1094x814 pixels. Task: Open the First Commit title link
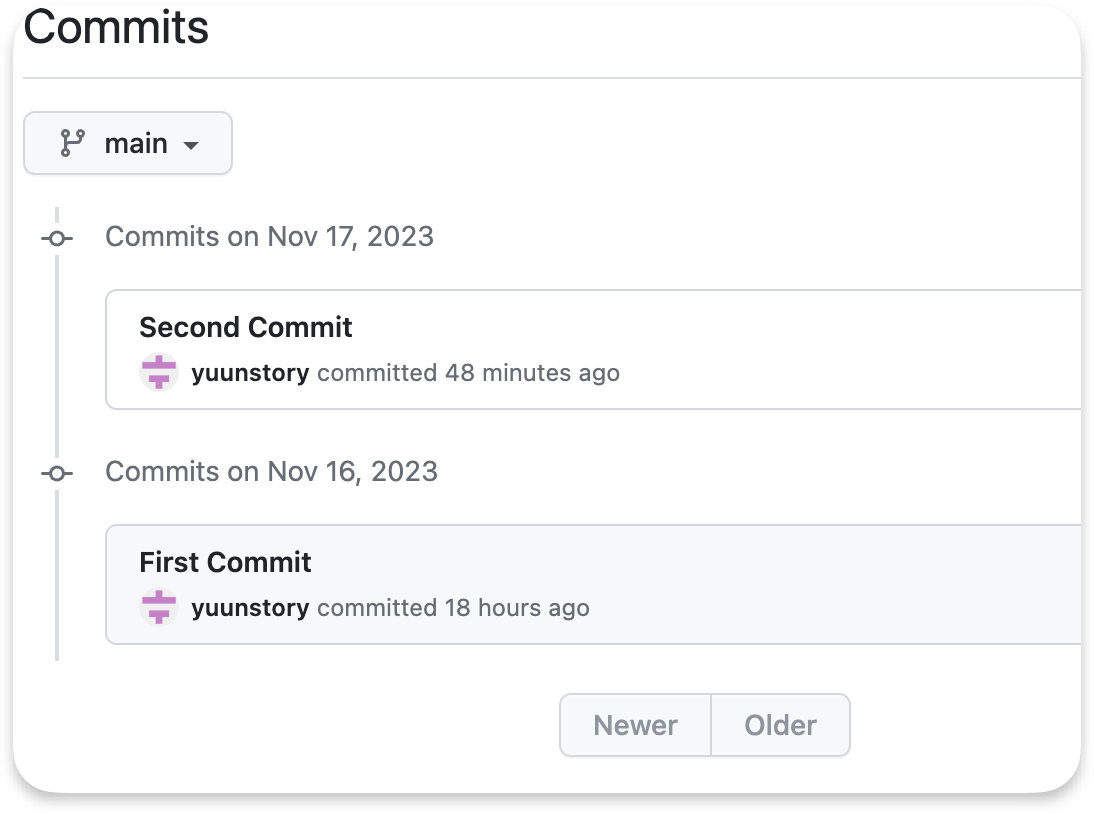(225, 562)
